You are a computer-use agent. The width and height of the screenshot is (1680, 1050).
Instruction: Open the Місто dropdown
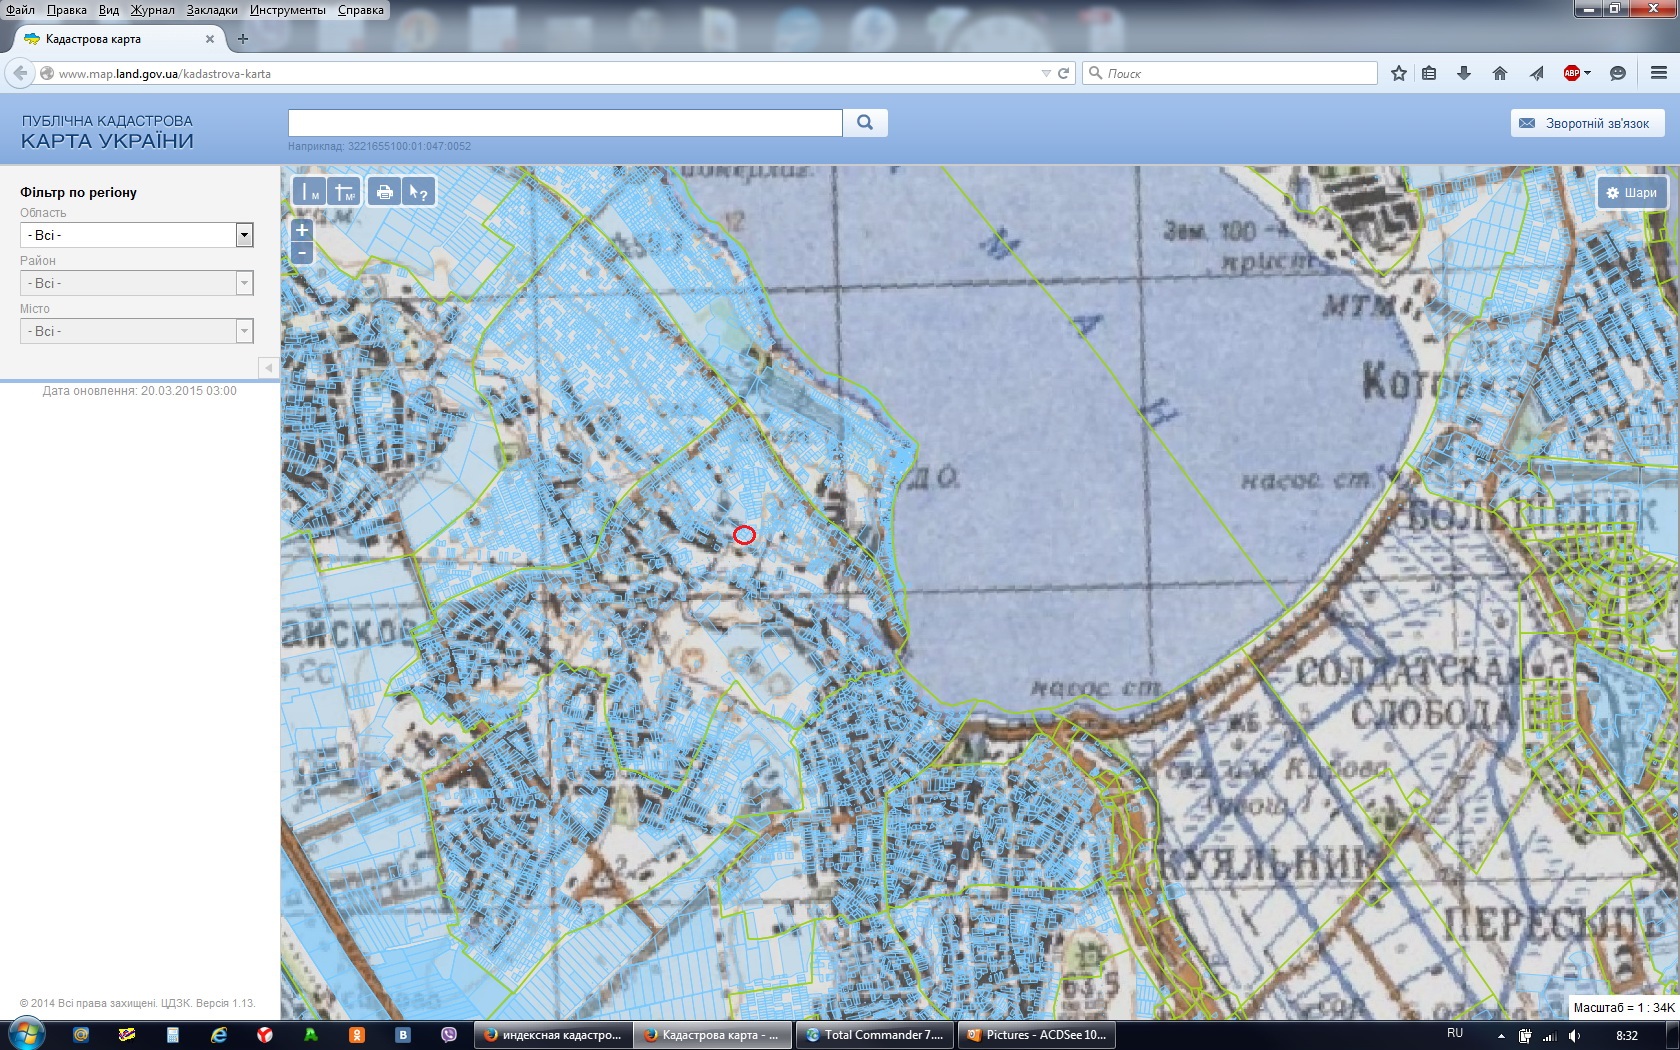(136, 331)
